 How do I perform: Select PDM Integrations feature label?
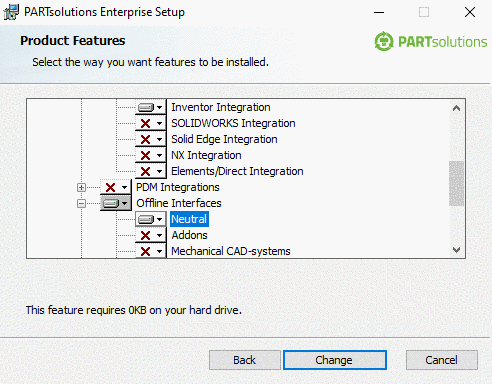click(x=178, y=187)
